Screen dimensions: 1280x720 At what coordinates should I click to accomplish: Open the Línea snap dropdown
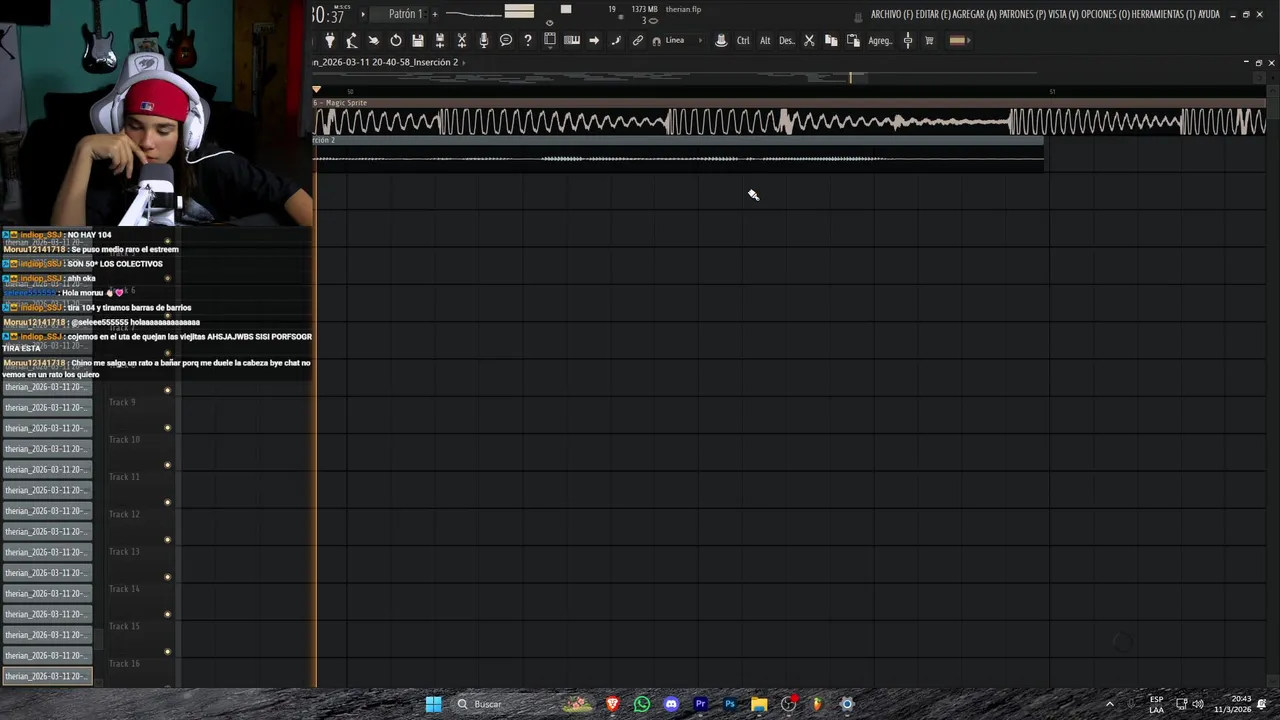(684, 41)
